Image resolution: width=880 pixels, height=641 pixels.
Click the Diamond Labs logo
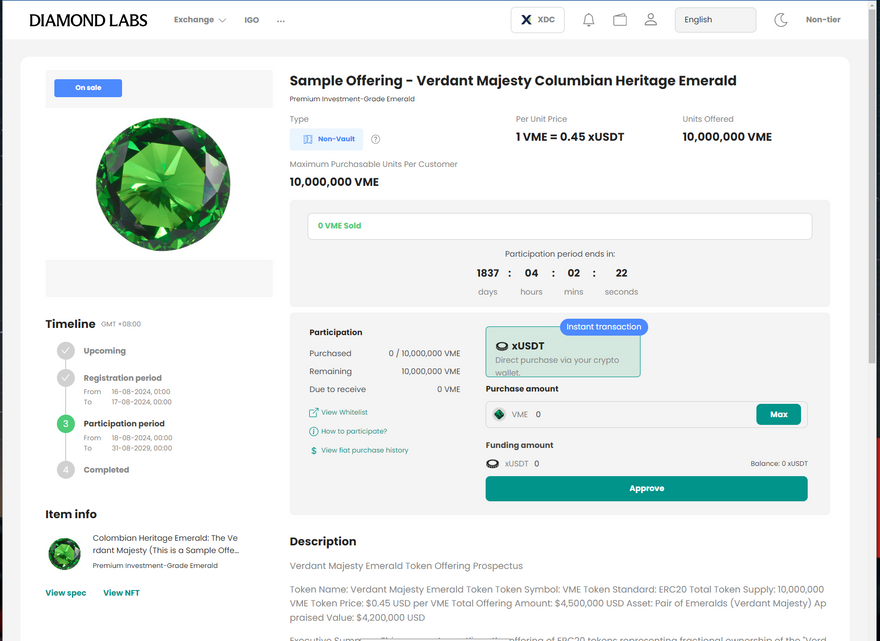click(88, 20)
